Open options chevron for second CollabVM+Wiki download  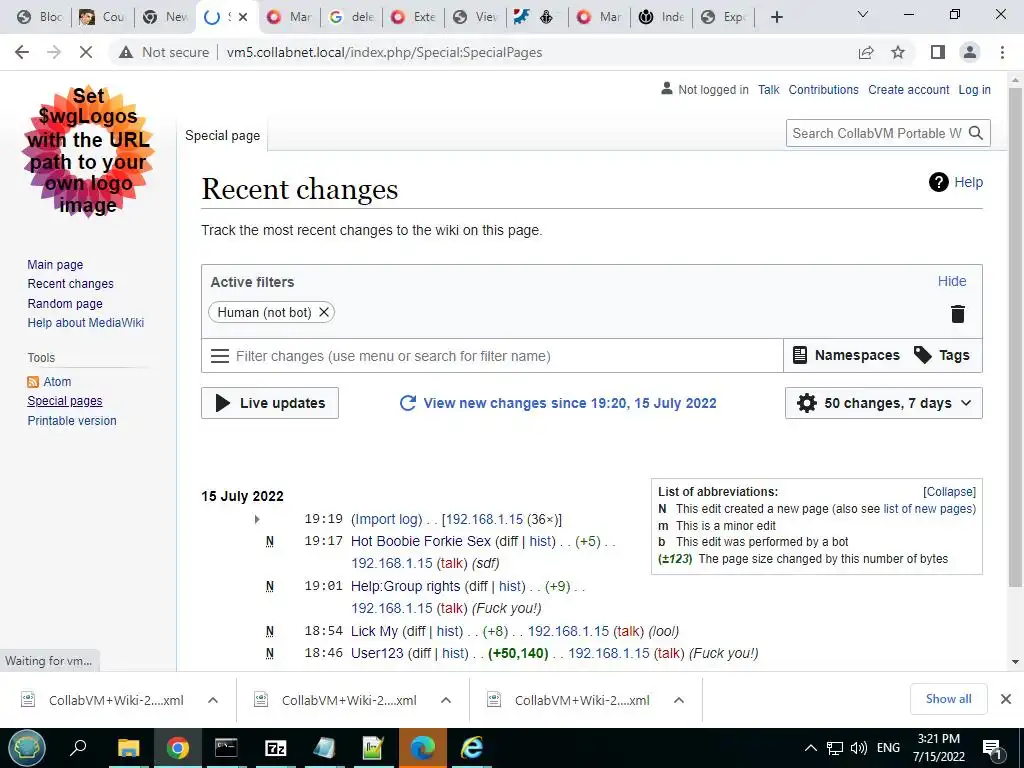tap(445, 700)
